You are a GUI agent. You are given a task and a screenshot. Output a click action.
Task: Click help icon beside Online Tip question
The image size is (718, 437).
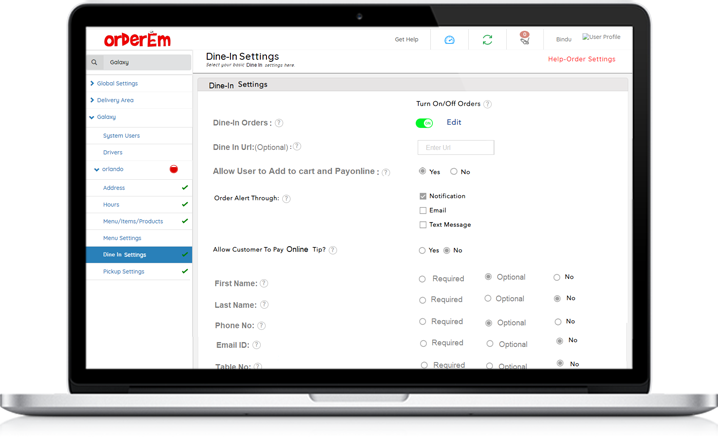point(333,250)
